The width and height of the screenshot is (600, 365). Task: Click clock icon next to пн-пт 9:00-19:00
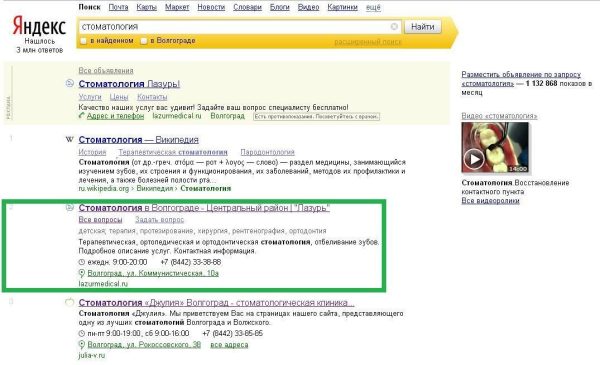82,334
